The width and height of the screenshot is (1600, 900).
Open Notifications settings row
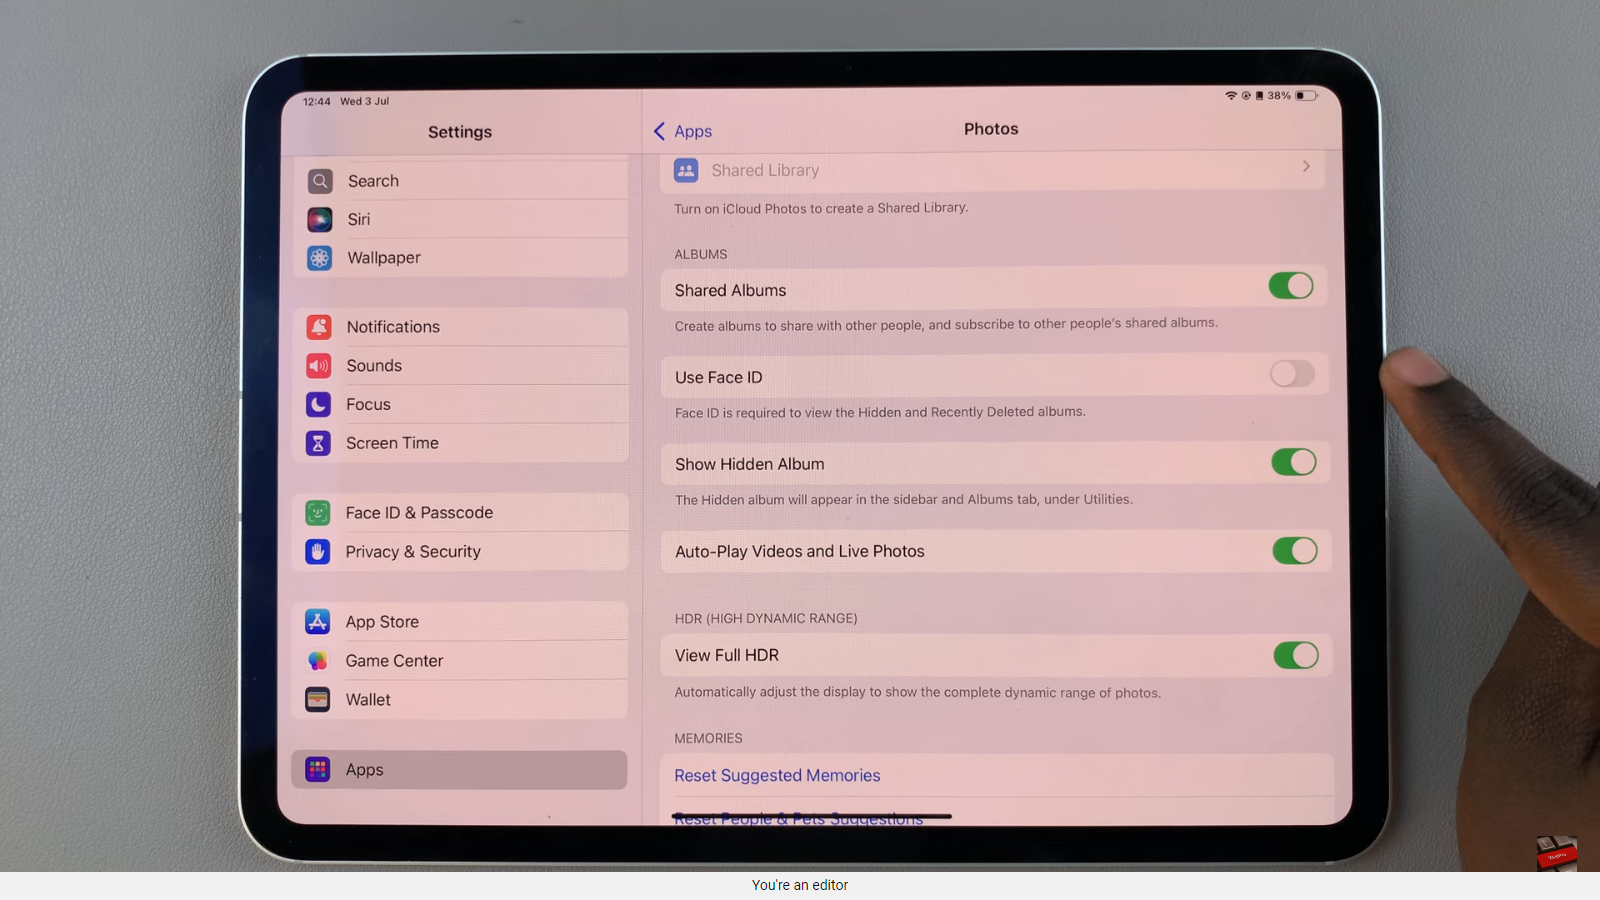[x=460, y=327]
